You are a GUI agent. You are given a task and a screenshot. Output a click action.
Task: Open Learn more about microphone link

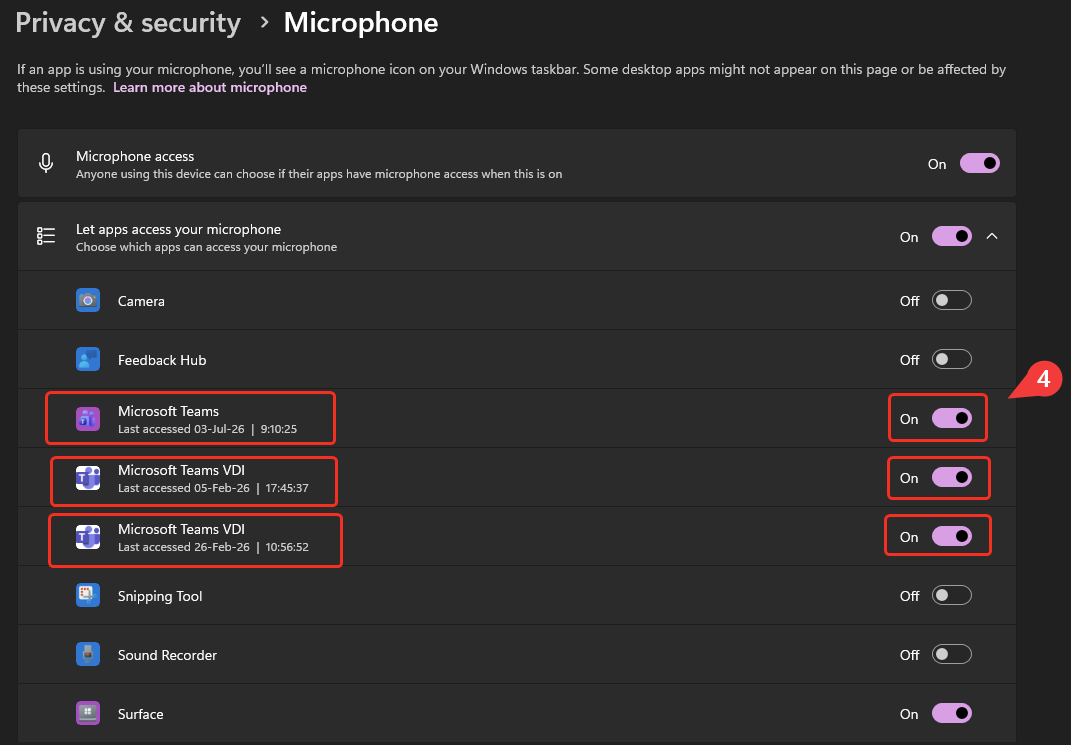pyautogui.click(x=210, y=87)
